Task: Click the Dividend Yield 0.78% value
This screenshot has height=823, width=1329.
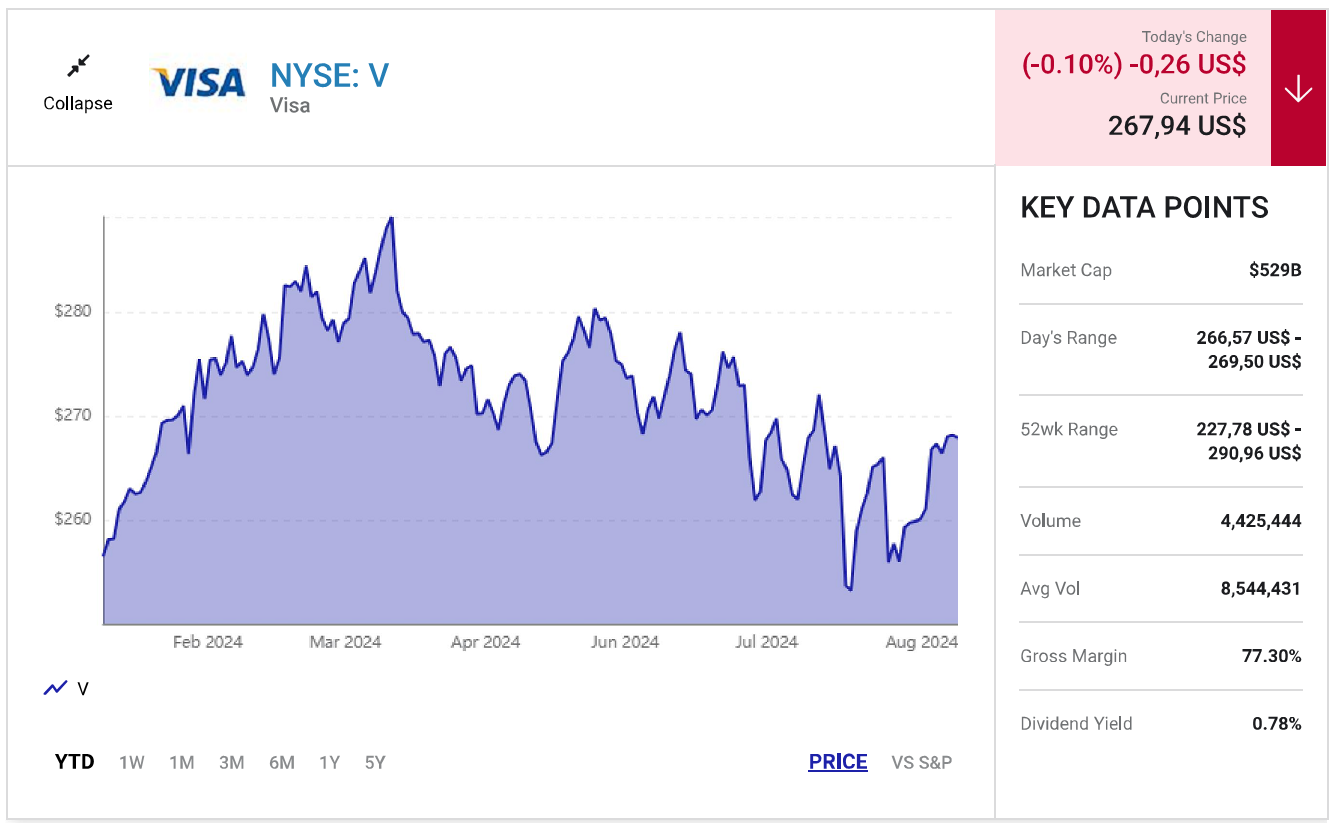Action: tap(1277, 723)
